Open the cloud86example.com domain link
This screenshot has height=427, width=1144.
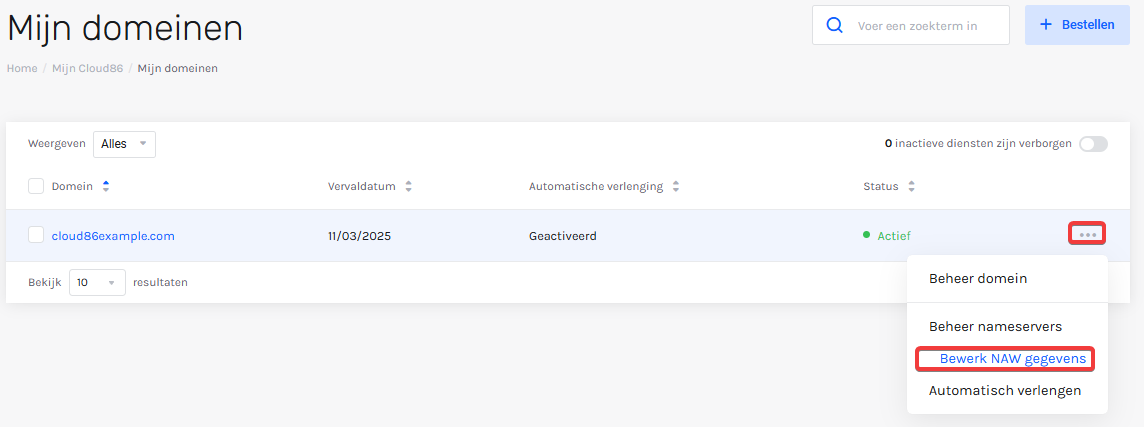(x=113, y=236)
